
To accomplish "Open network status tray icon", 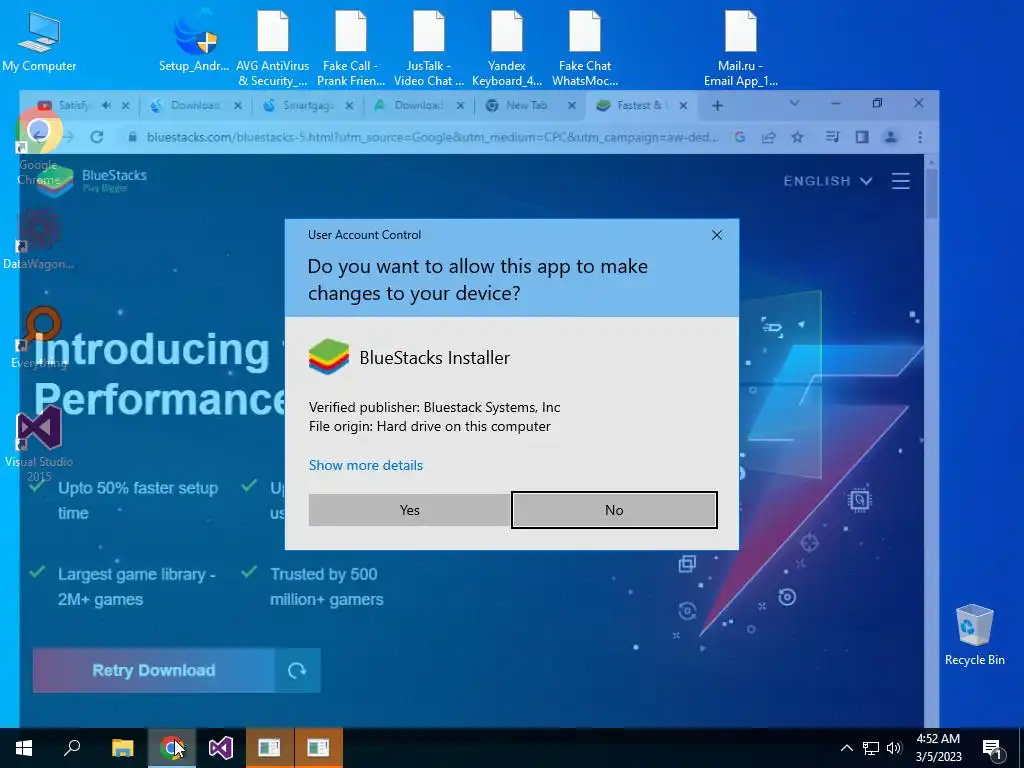I will (x=871, y=748).
